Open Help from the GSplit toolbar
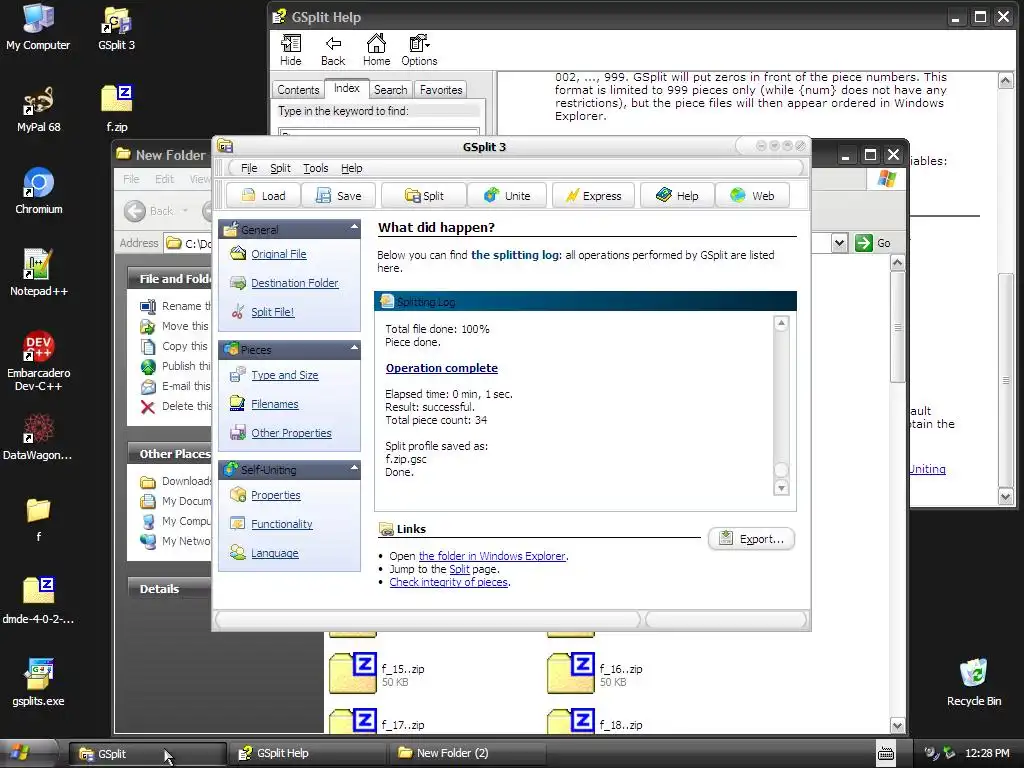The width and height of the screenshot is (1024, 768). (x=677, y=196)
